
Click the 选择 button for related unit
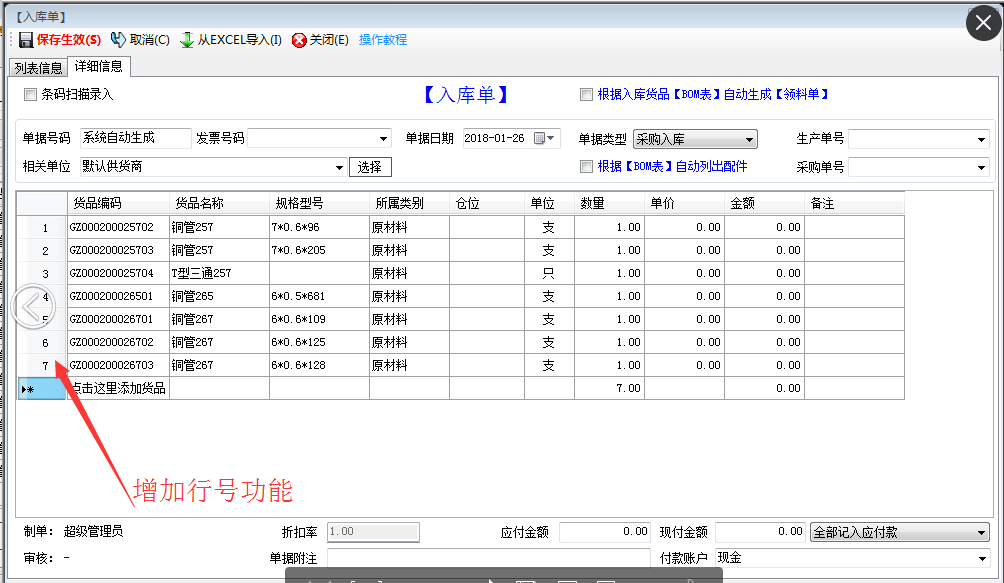click(x=370, y=167)
